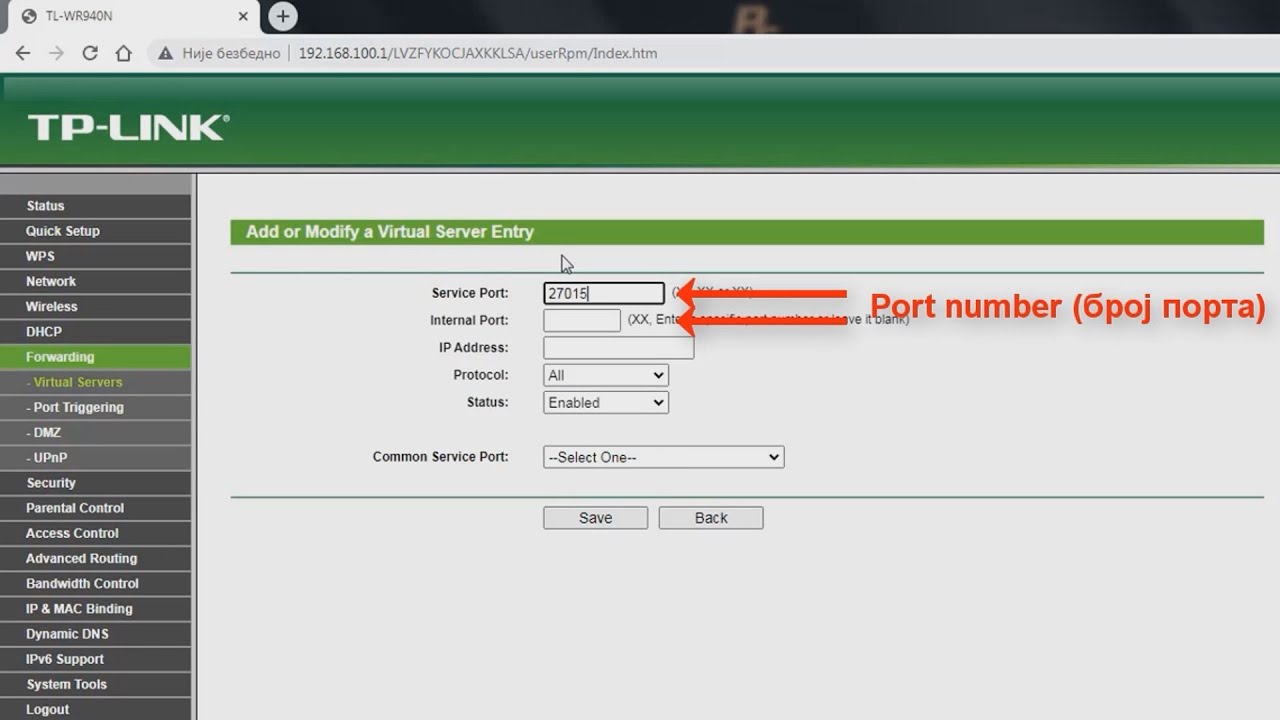
Task: Open a new browser tab
Action: click(x=283, y=16)
